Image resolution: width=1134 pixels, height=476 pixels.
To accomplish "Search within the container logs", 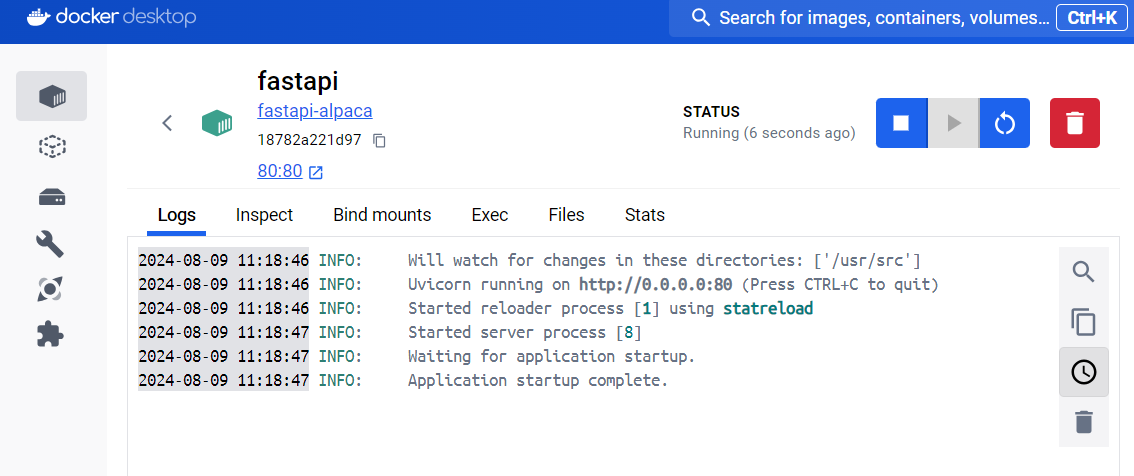I will [1083, 272].
